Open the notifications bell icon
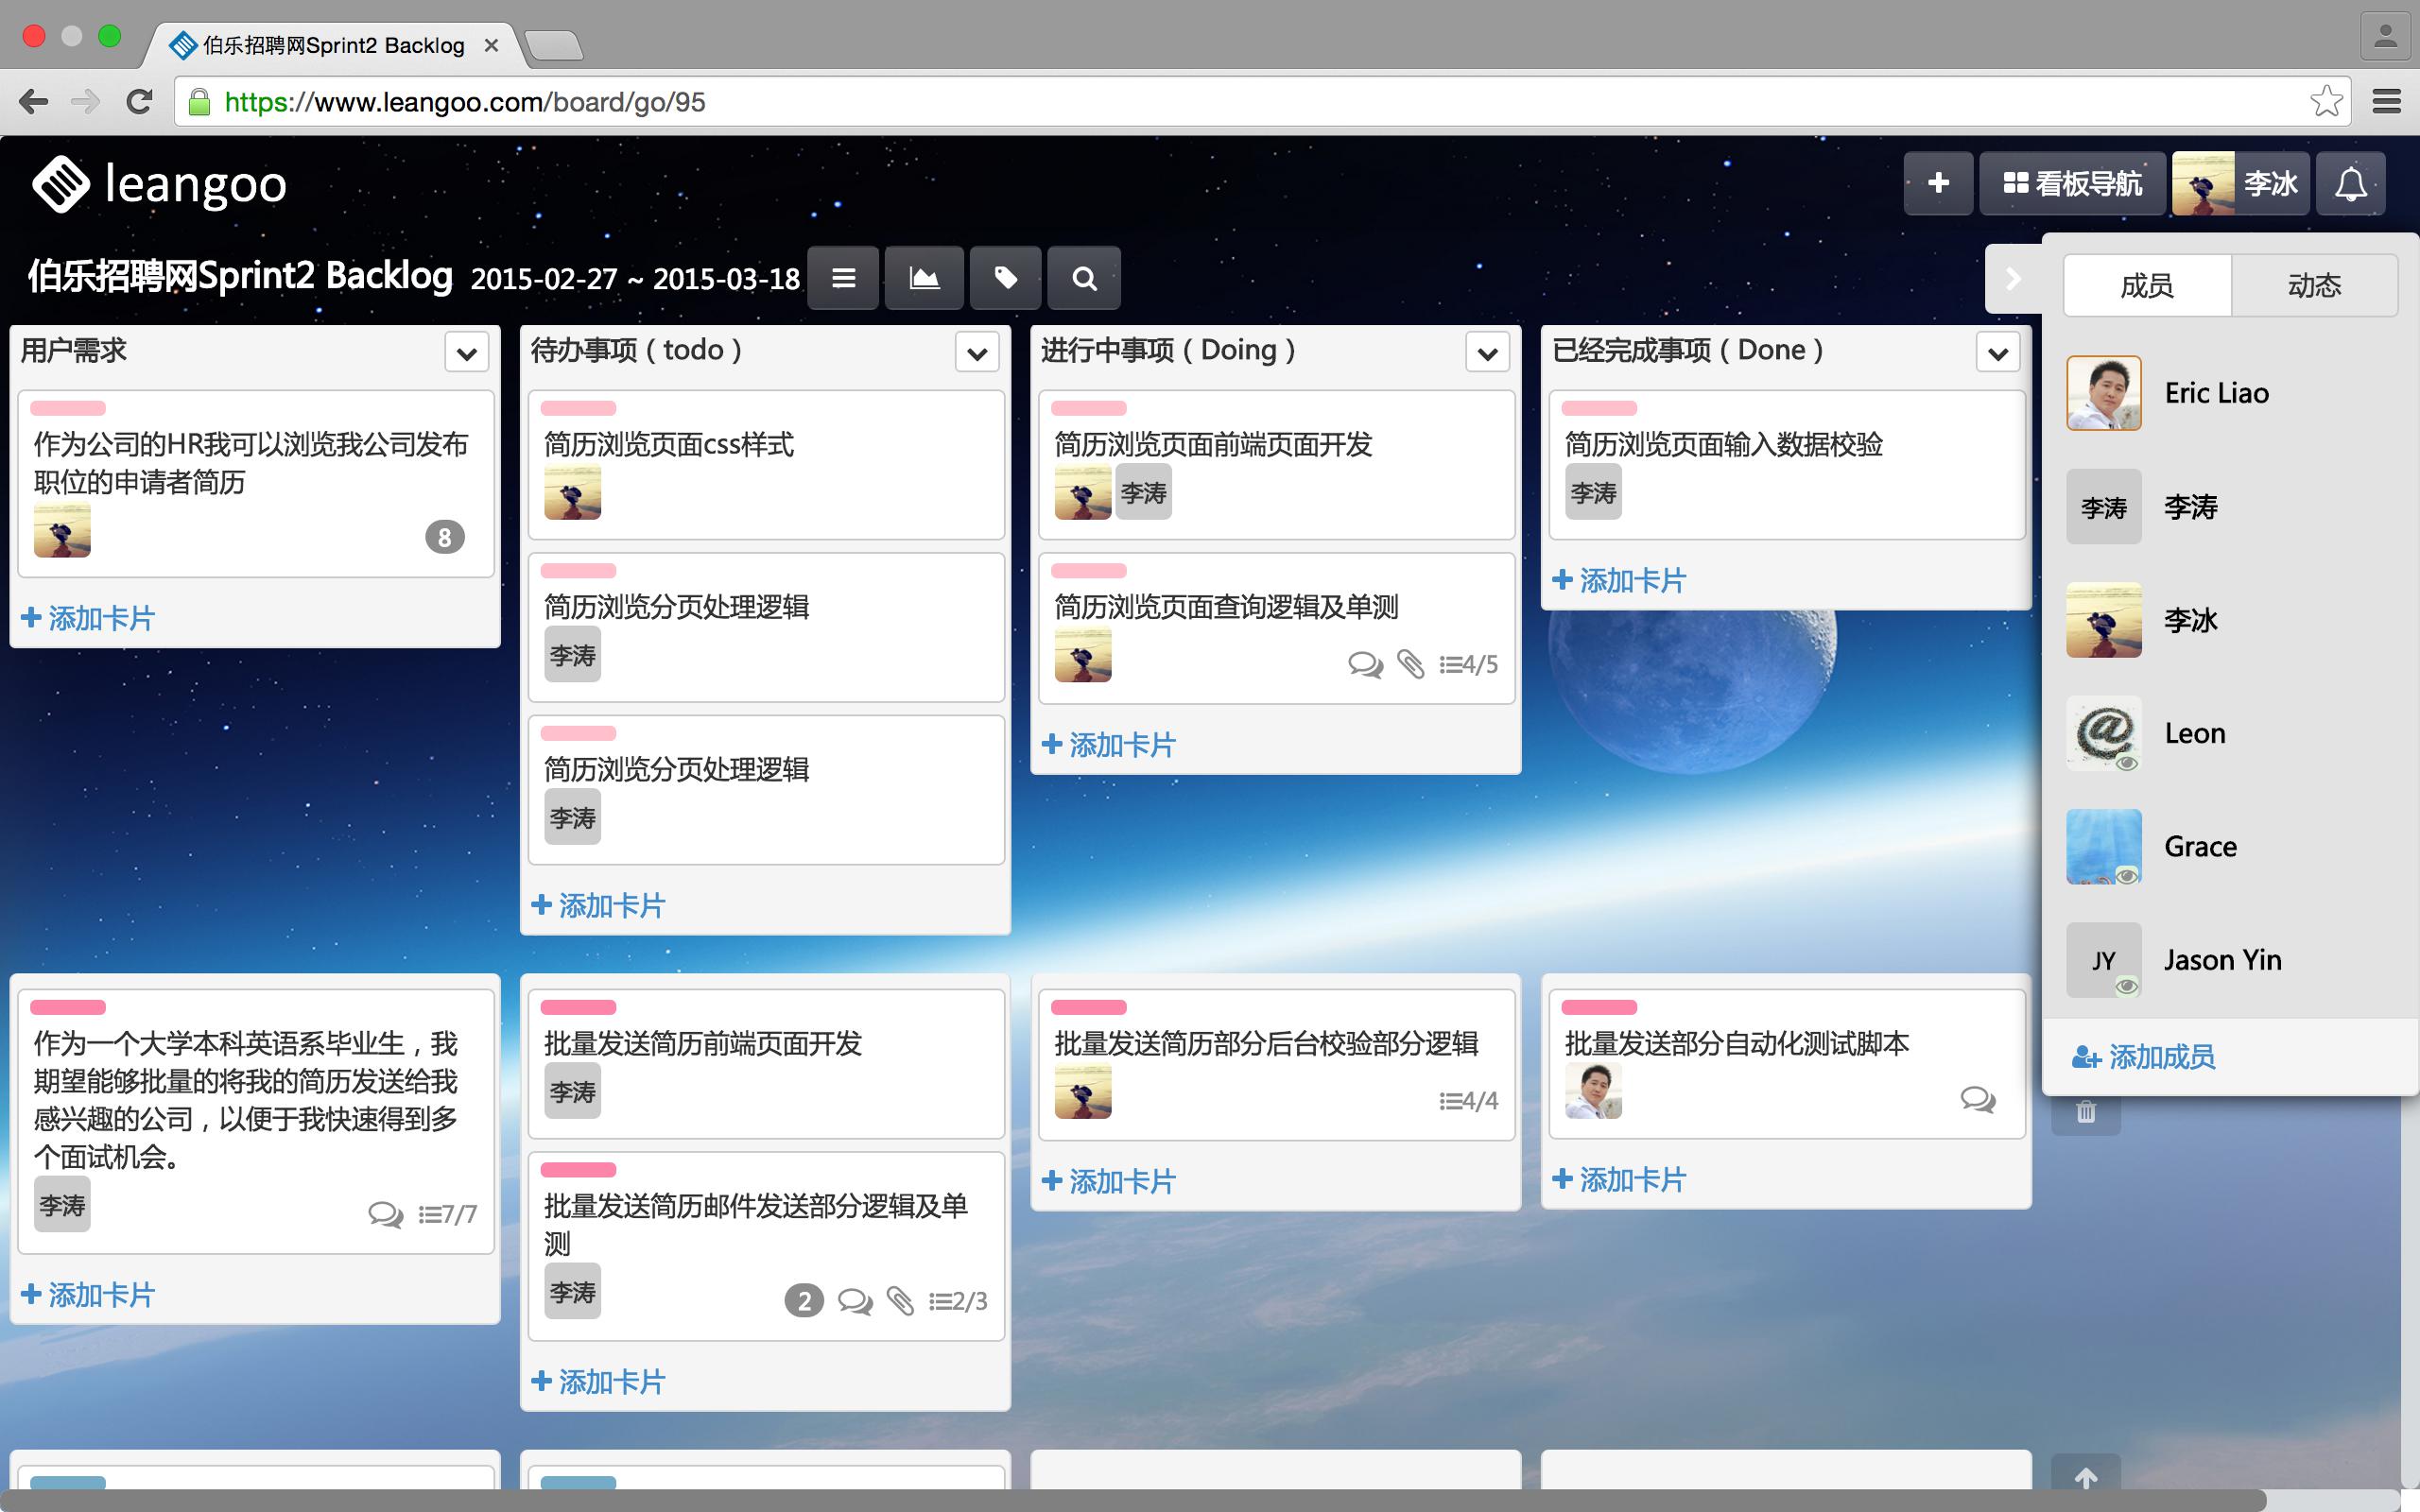The width and height of the screenshot is (2420, 1512). (2350, 184)
